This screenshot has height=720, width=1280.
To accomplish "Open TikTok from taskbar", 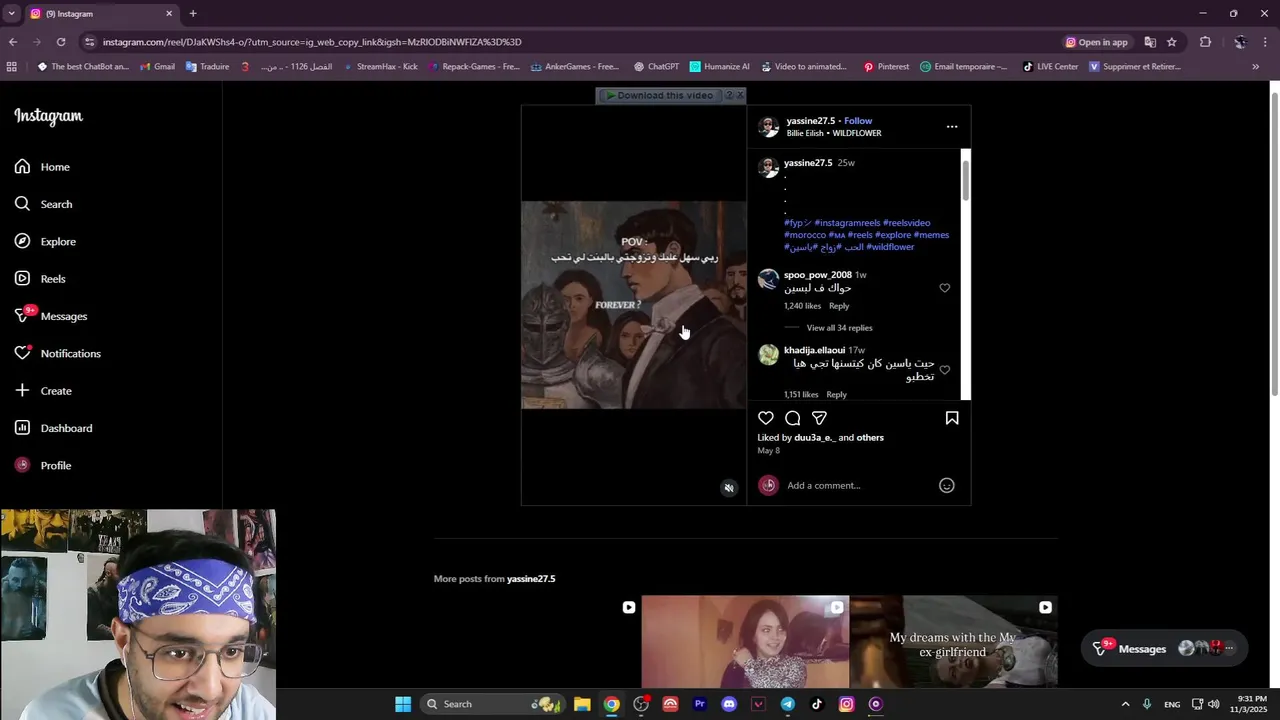I will pos(817,704).
